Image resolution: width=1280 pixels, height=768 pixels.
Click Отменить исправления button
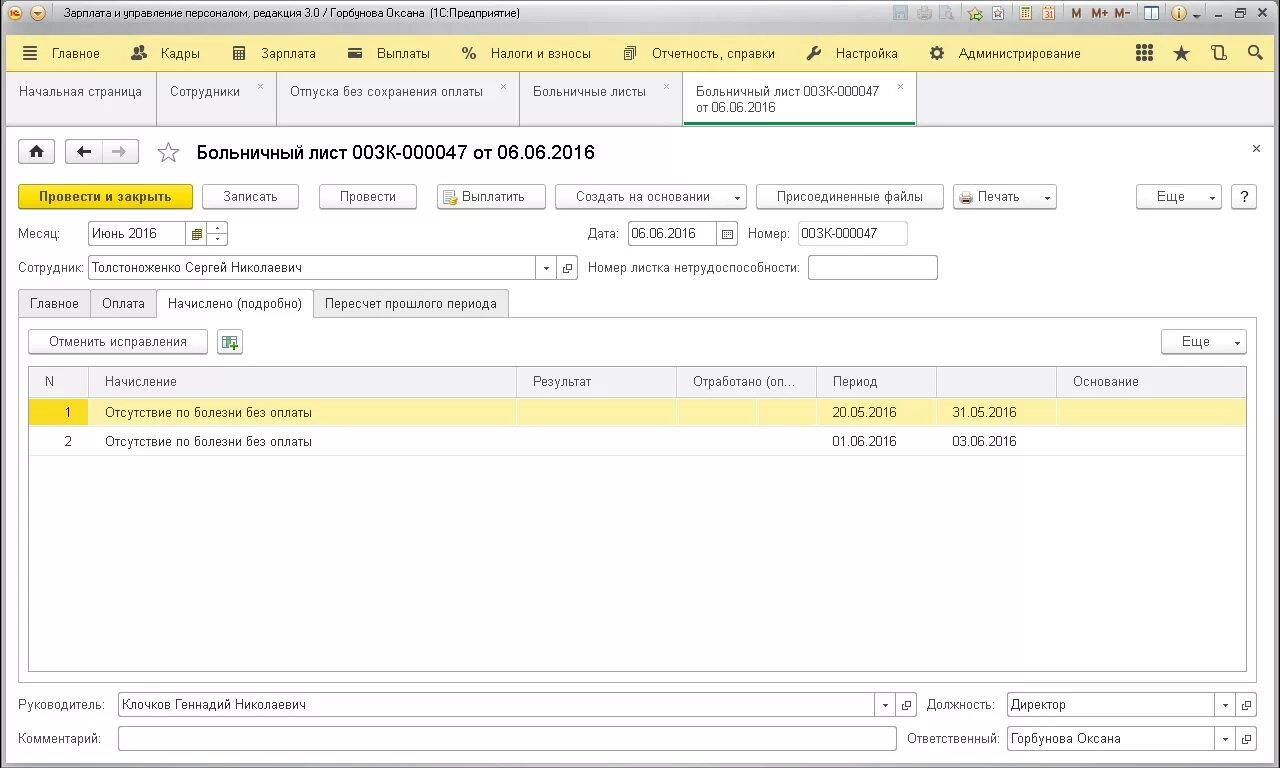tap(118, 342)
